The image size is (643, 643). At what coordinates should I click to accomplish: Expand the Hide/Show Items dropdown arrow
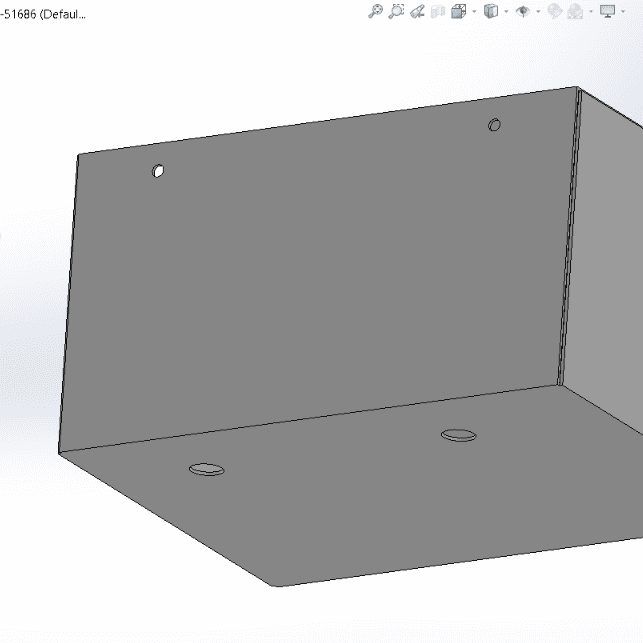tap(537, 12)
